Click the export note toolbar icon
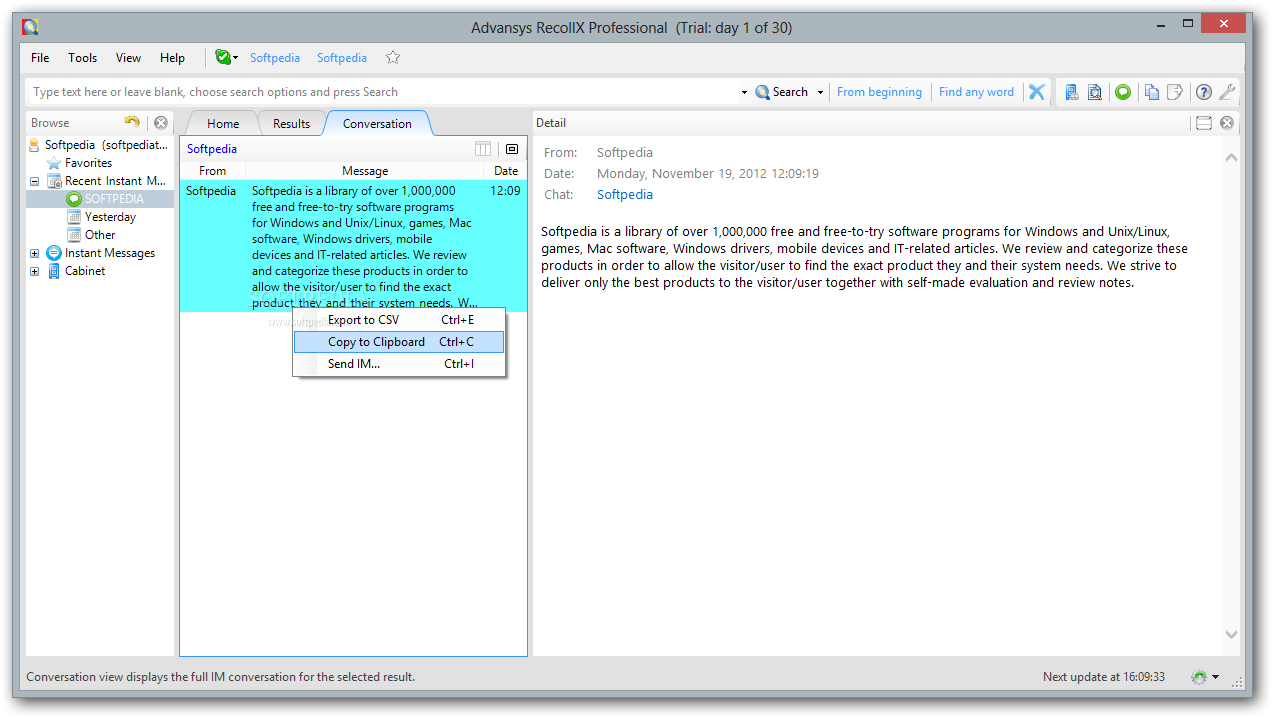Image resolution: width=1273 pixels, height=718 pixels. point(1175,92)
